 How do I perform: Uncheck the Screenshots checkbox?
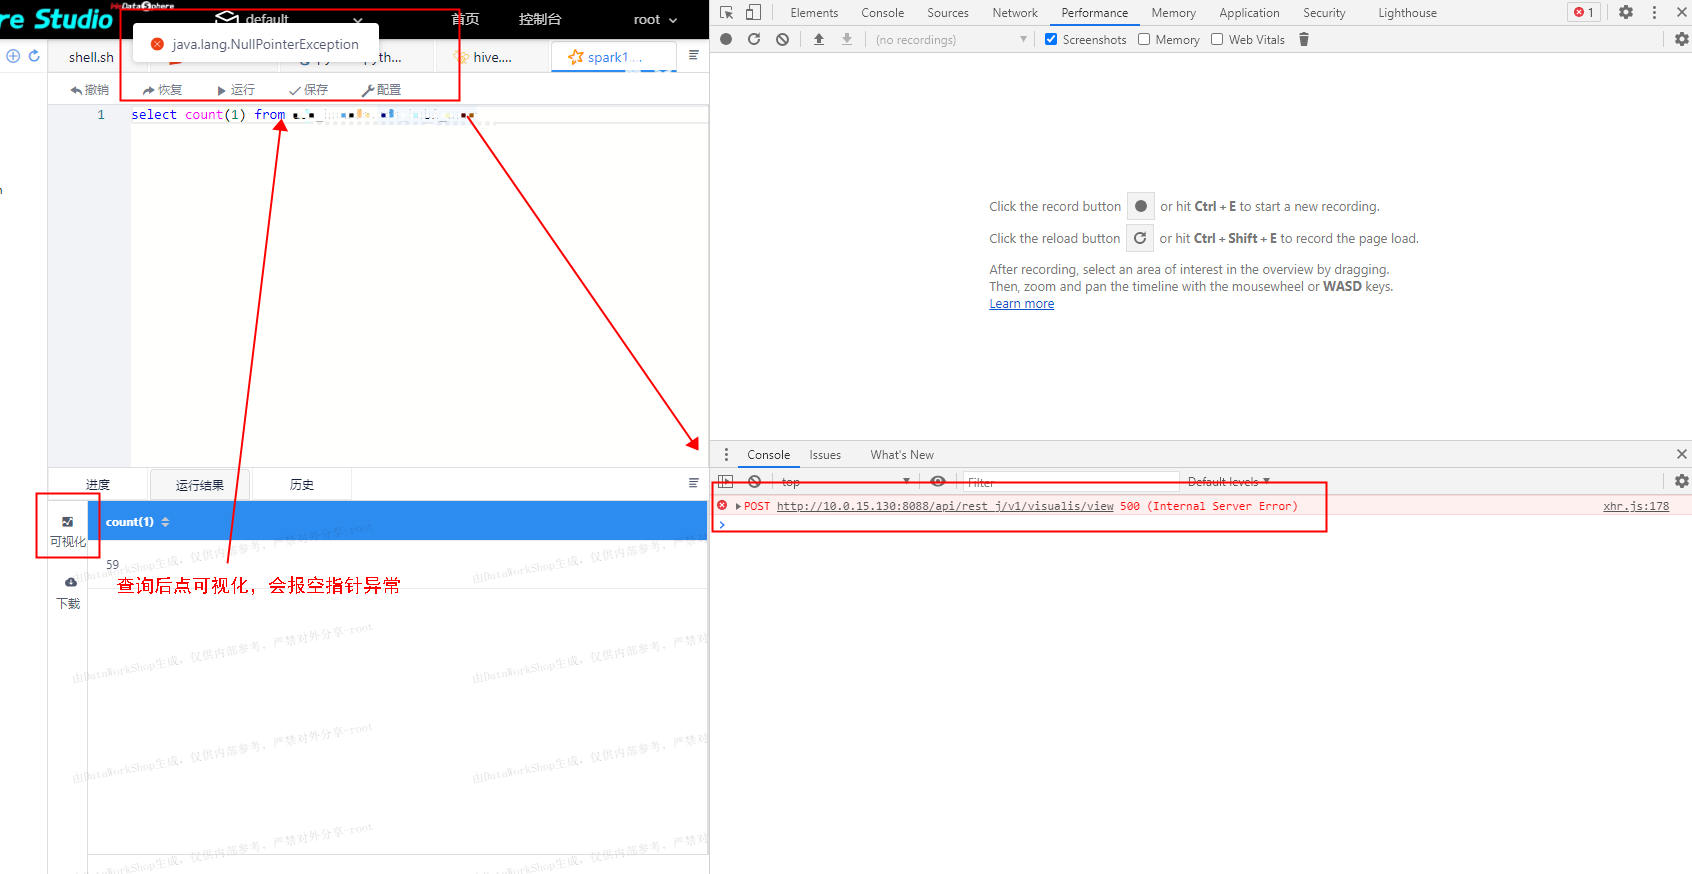pyautogui.click(x=1051, y=39)
